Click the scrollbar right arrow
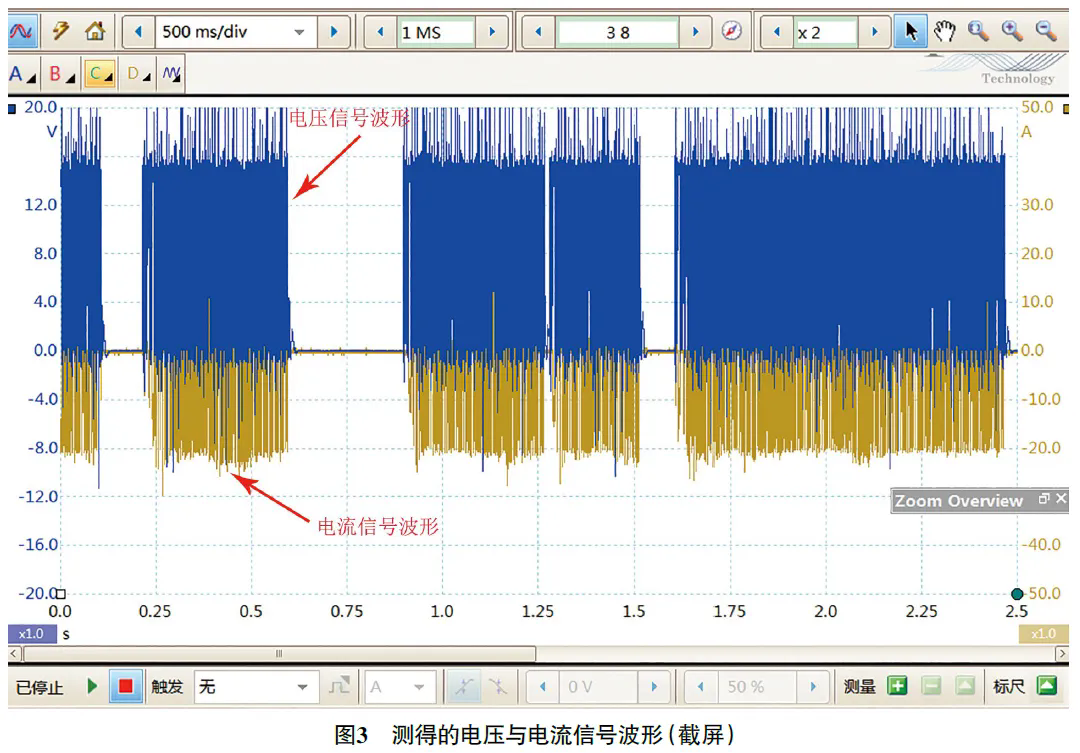The width and height of the screenshot is (1080, 753). pos(1062,653)
